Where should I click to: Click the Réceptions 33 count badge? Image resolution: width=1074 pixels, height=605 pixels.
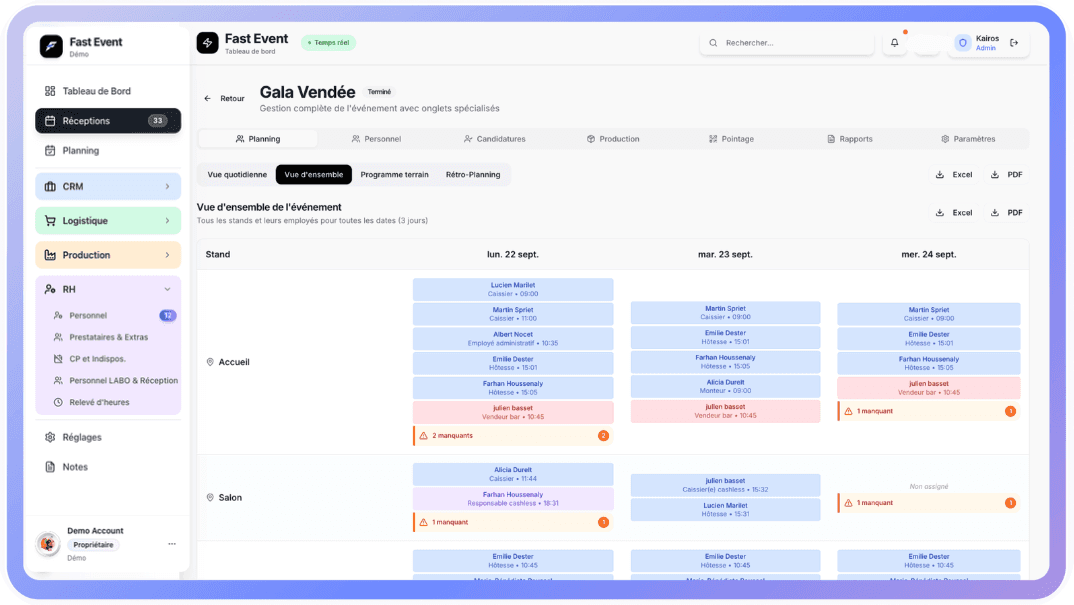(158, 121)
